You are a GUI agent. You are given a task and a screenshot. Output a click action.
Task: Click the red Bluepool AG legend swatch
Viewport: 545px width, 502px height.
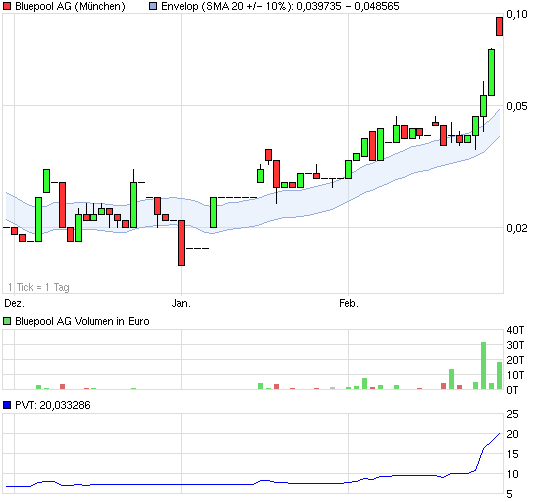click(7, 6)
